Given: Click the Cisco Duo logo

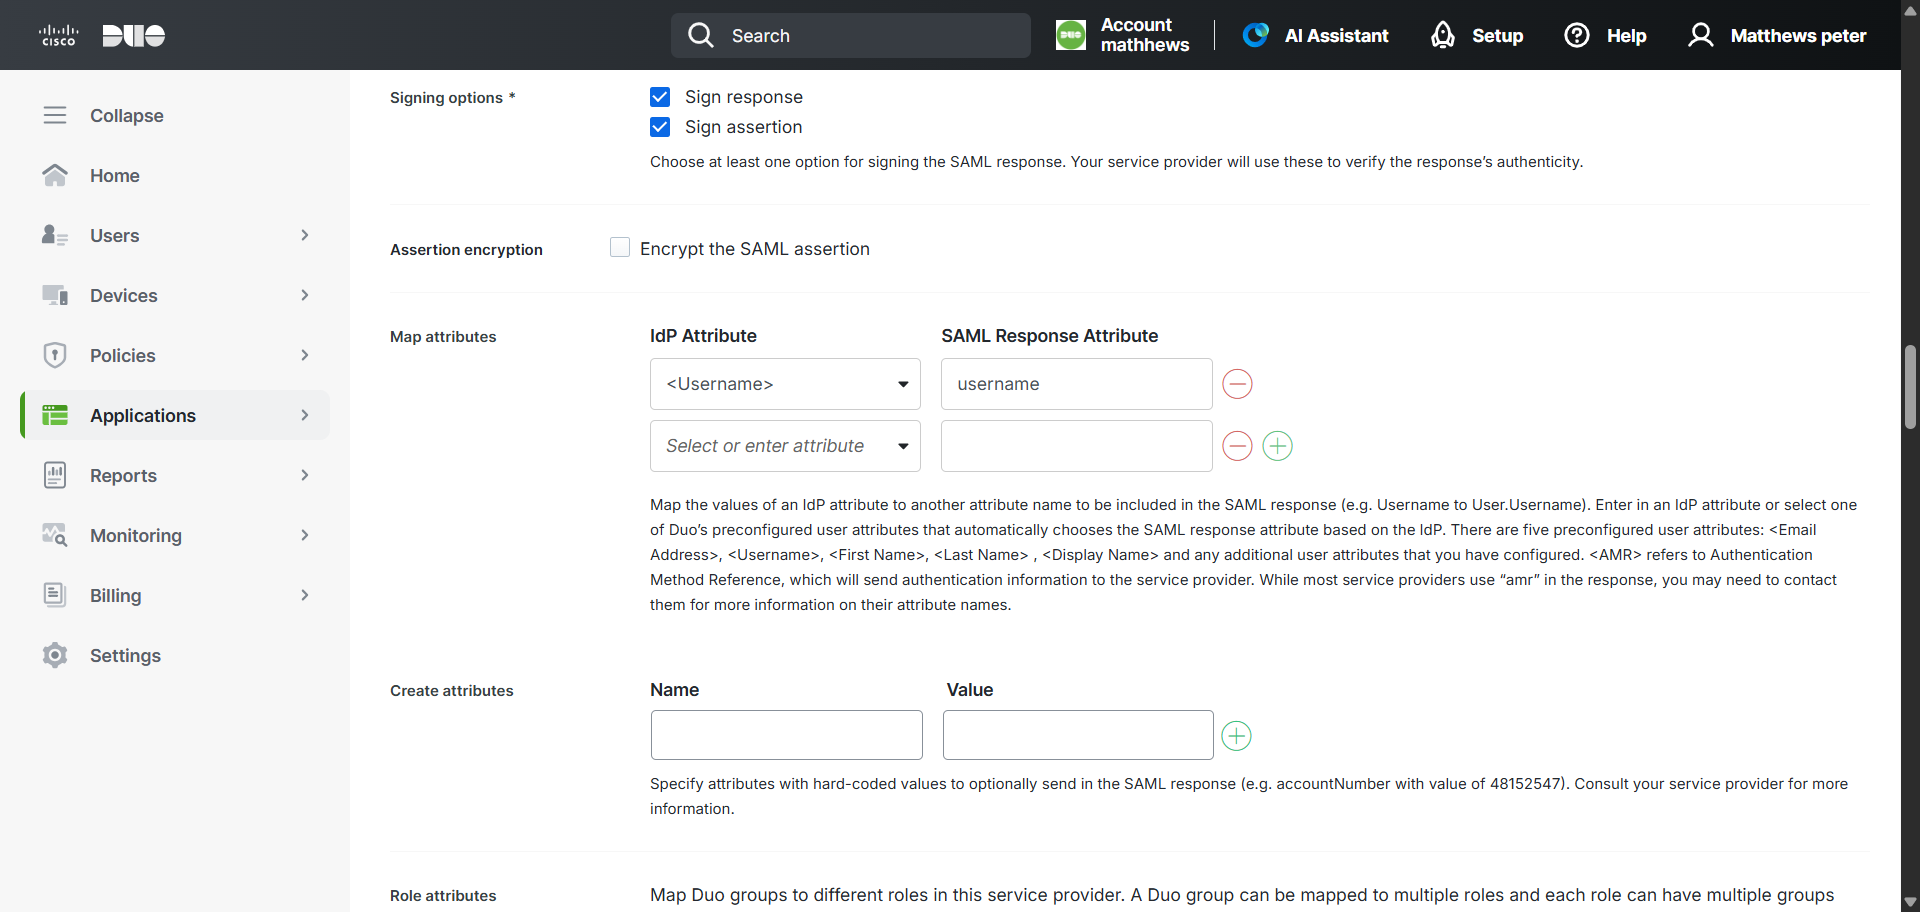Looking at the screenshot, I should (101, 35).
